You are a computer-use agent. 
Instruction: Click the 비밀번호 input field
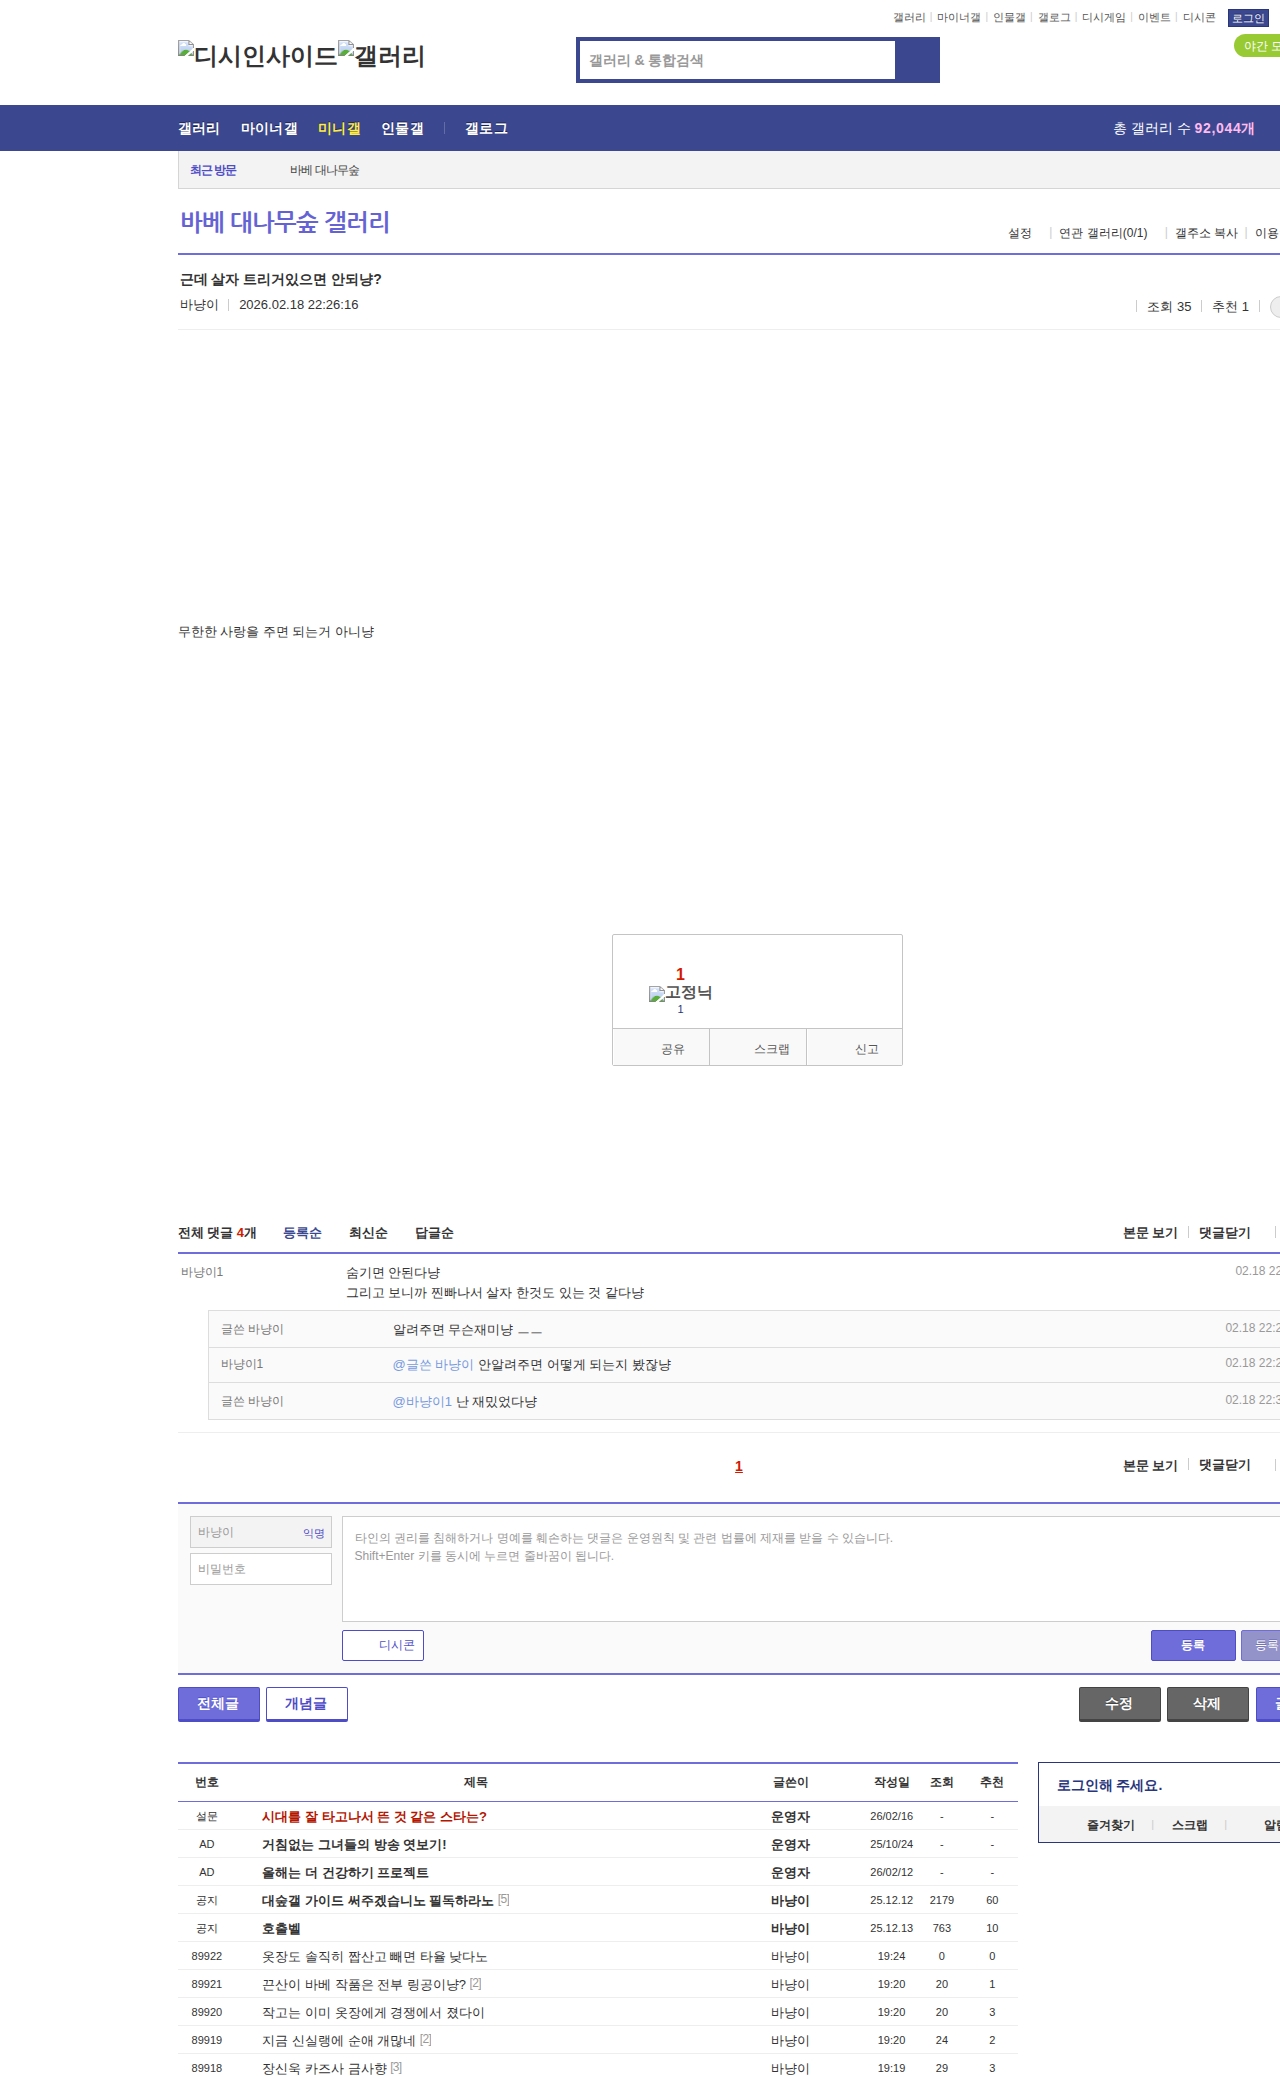tap(261, 1569)
